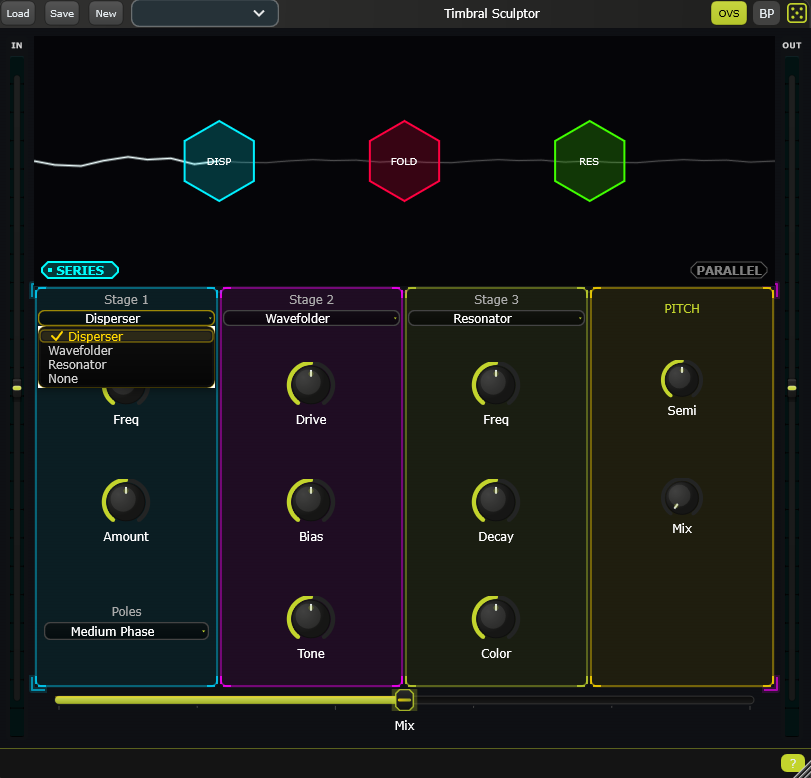Open the preset selector dropdown

pyautogui.click(x=204, y=13)
